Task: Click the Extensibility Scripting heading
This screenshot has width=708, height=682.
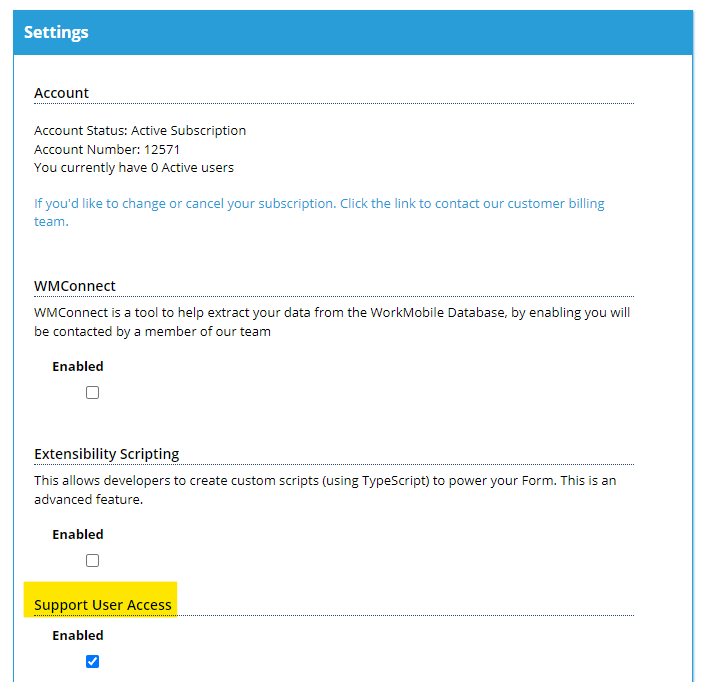Action: tap(107, 454)
